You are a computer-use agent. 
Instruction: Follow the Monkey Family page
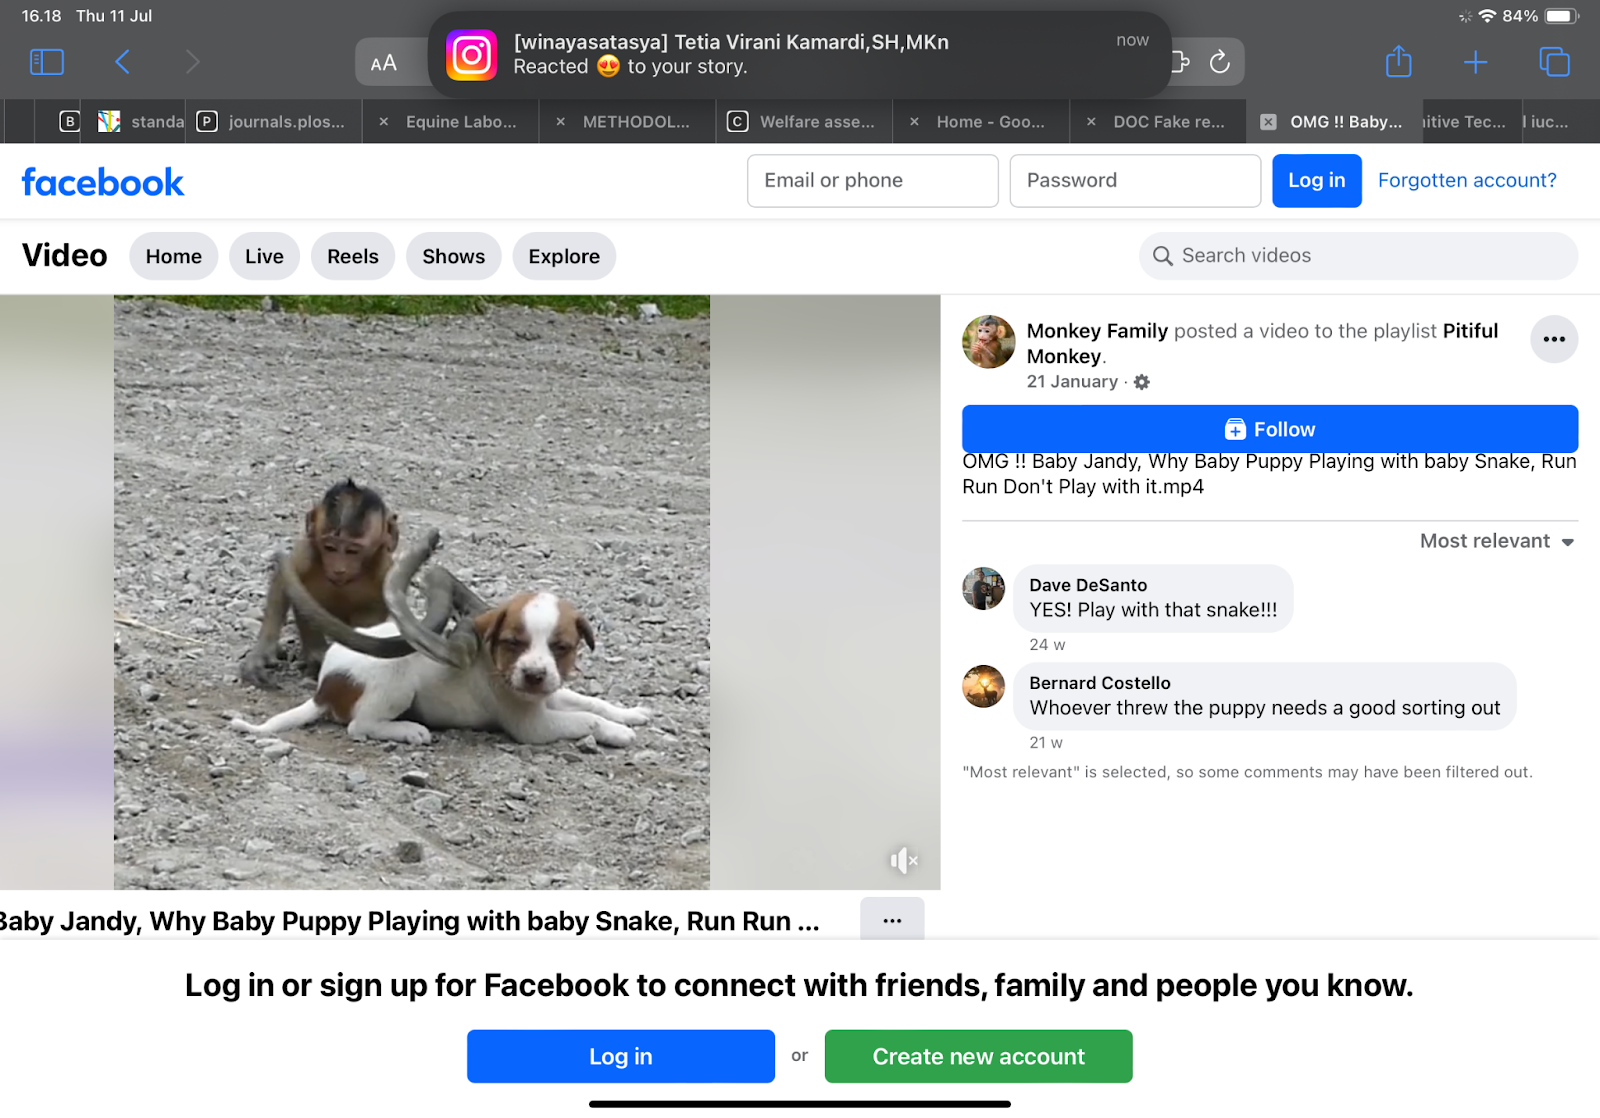1269,429
